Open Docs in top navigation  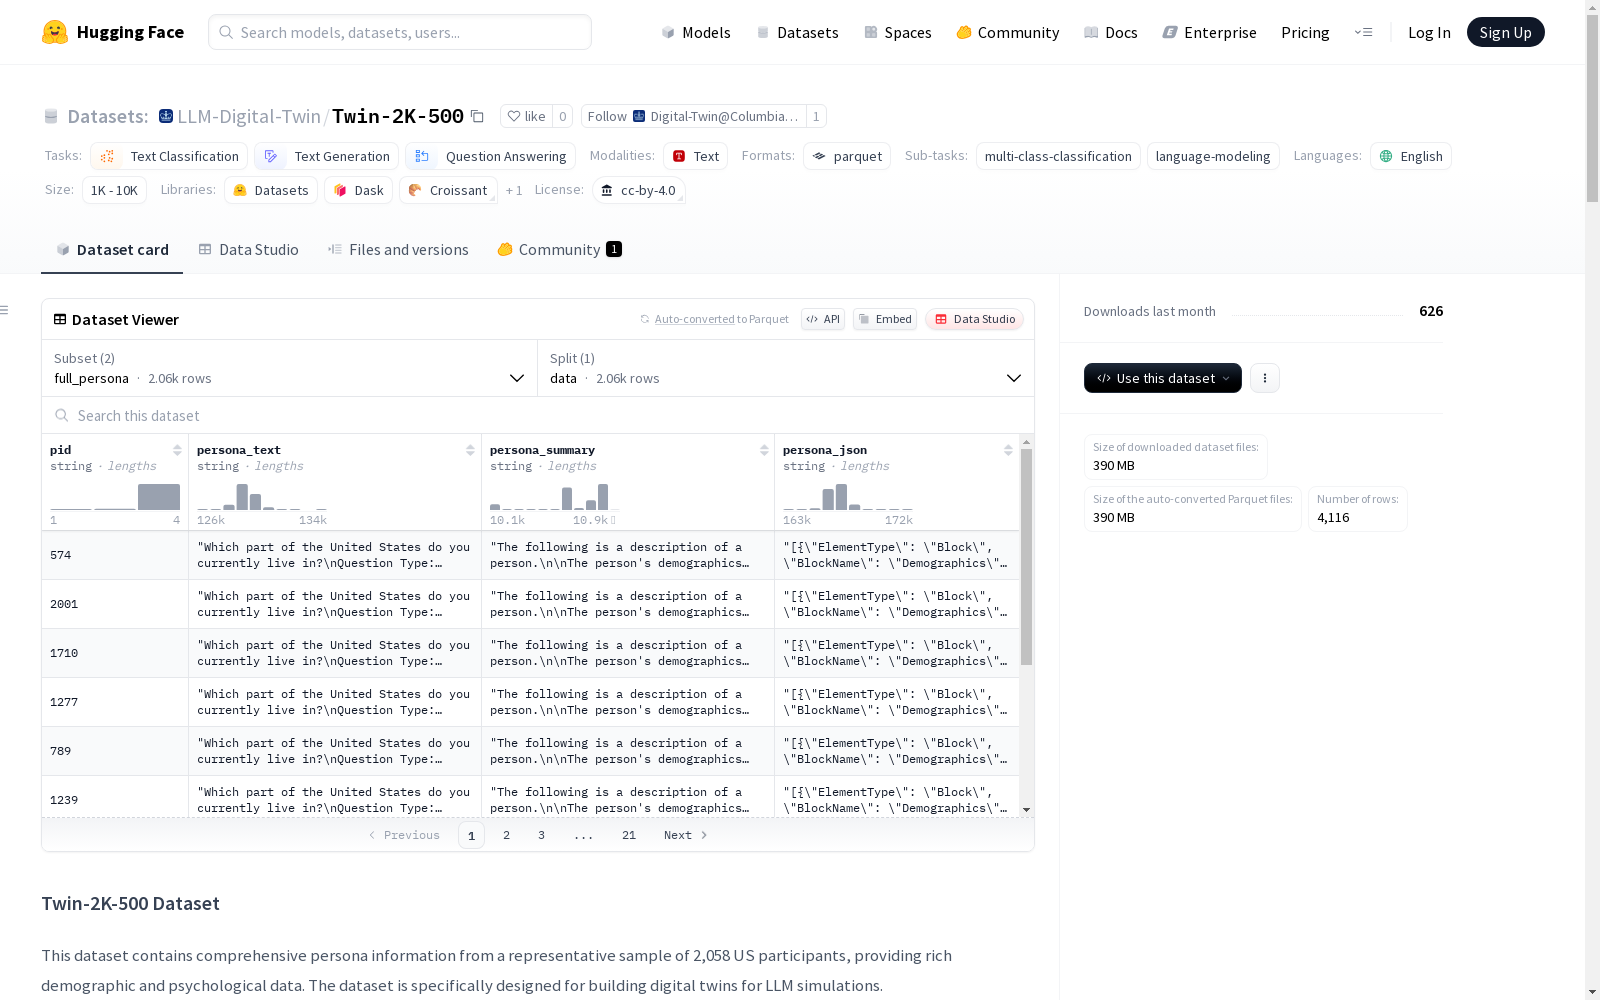(1110, 32)
